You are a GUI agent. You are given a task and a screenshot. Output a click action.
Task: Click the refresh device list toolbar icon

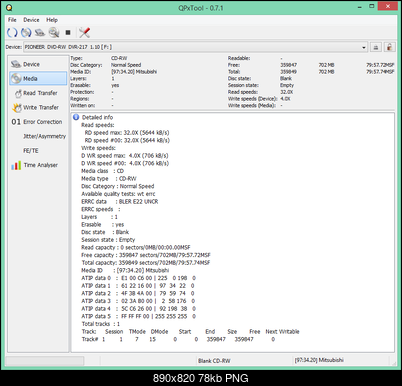click(x=12, y=32)
